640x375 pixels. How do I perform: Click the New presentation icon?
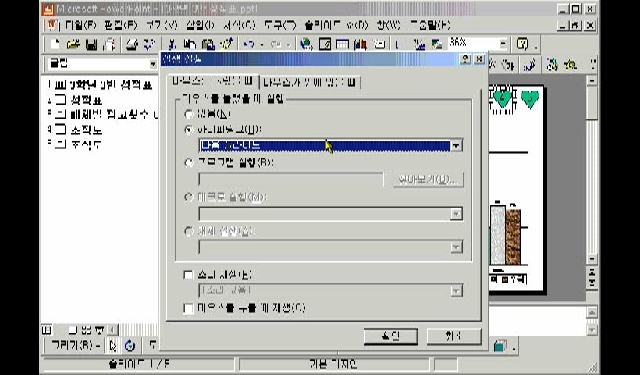tap(56, 44)
